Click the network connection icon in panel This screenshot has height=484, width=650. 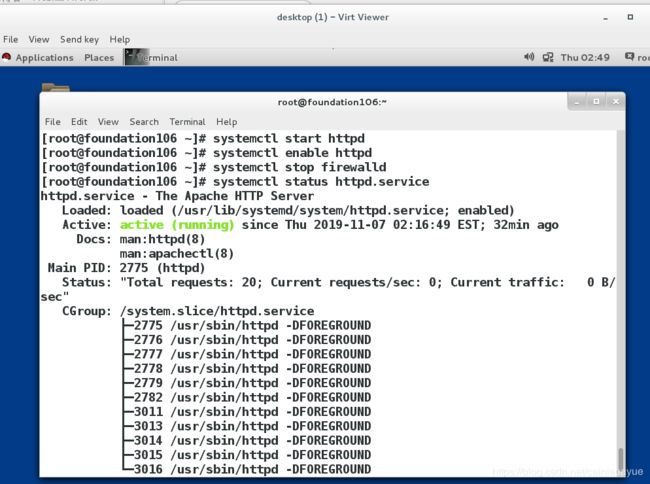(x=548, y=57)
